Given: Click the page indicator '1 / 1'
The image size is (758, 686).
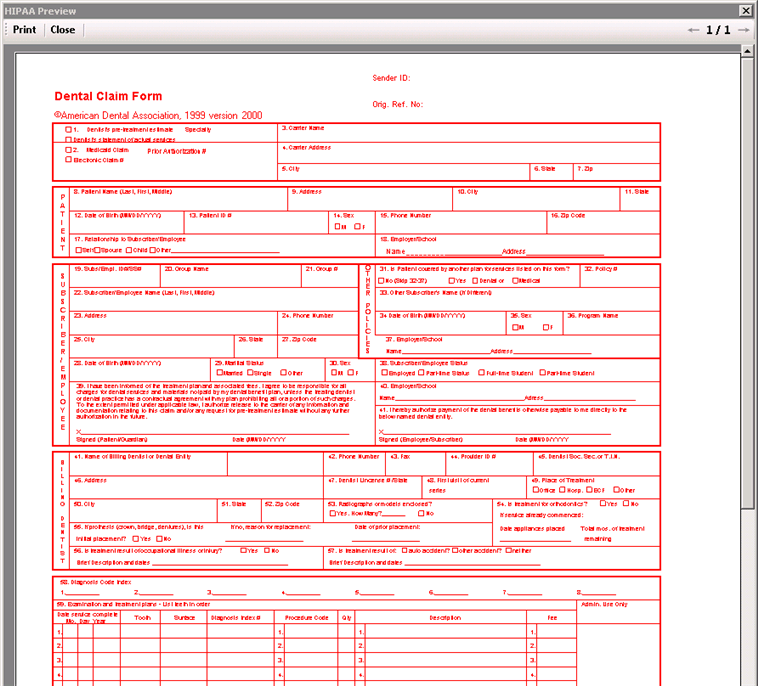Looking at the screenshot, I should tap(718, 30).
